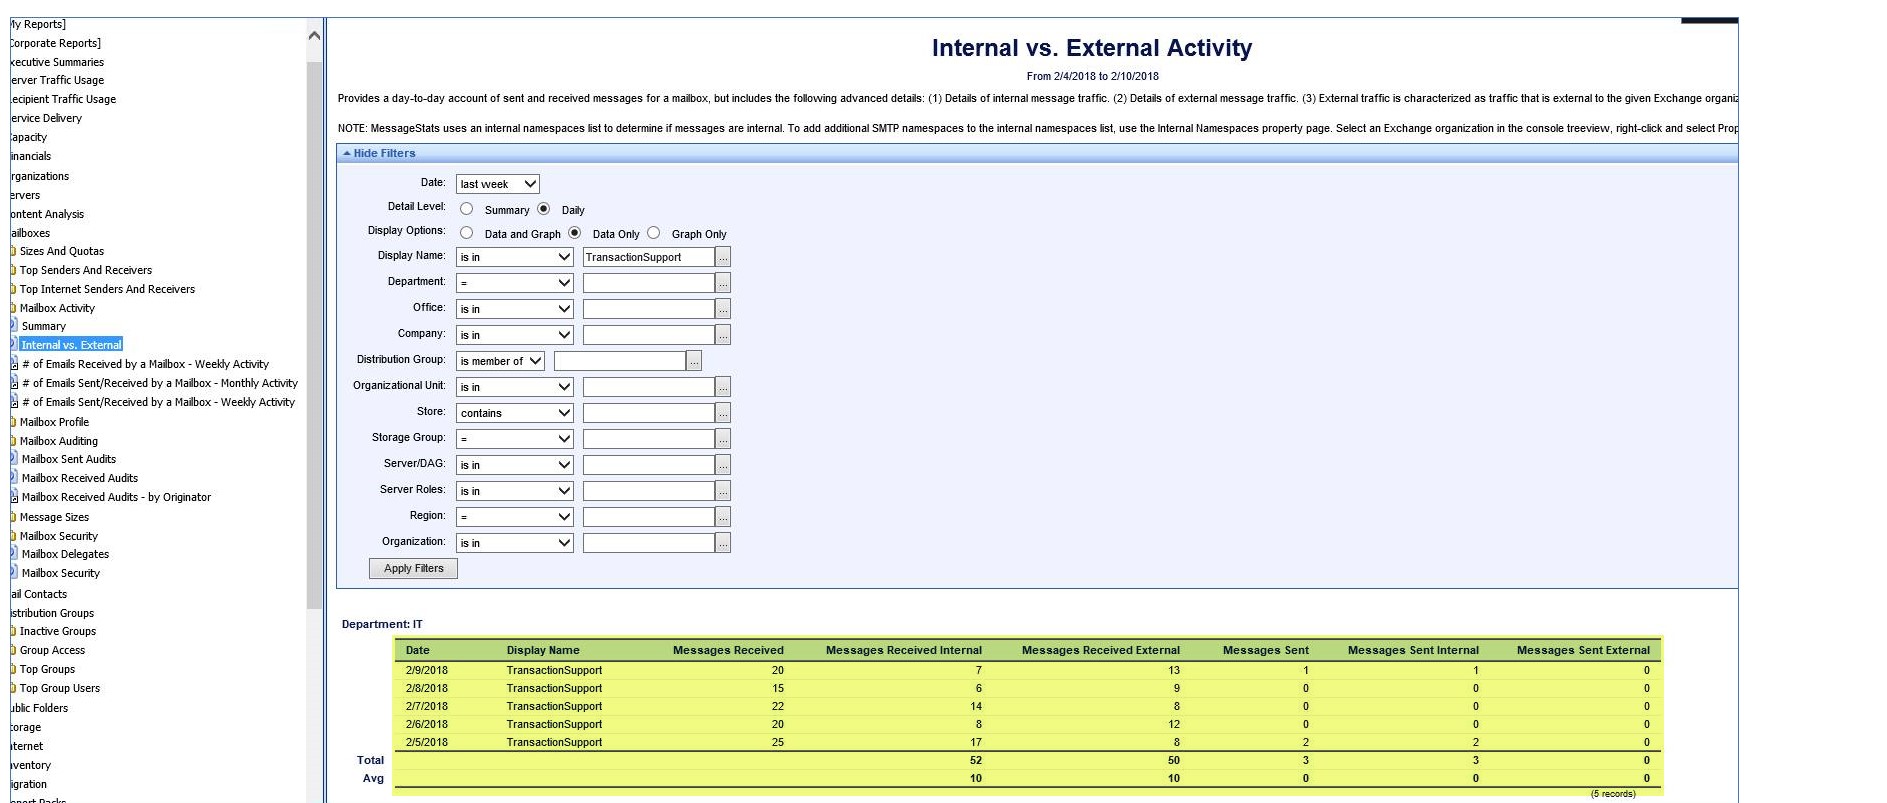Click Date column header in results table
The image size is (1887, 803).
point(418,650)
